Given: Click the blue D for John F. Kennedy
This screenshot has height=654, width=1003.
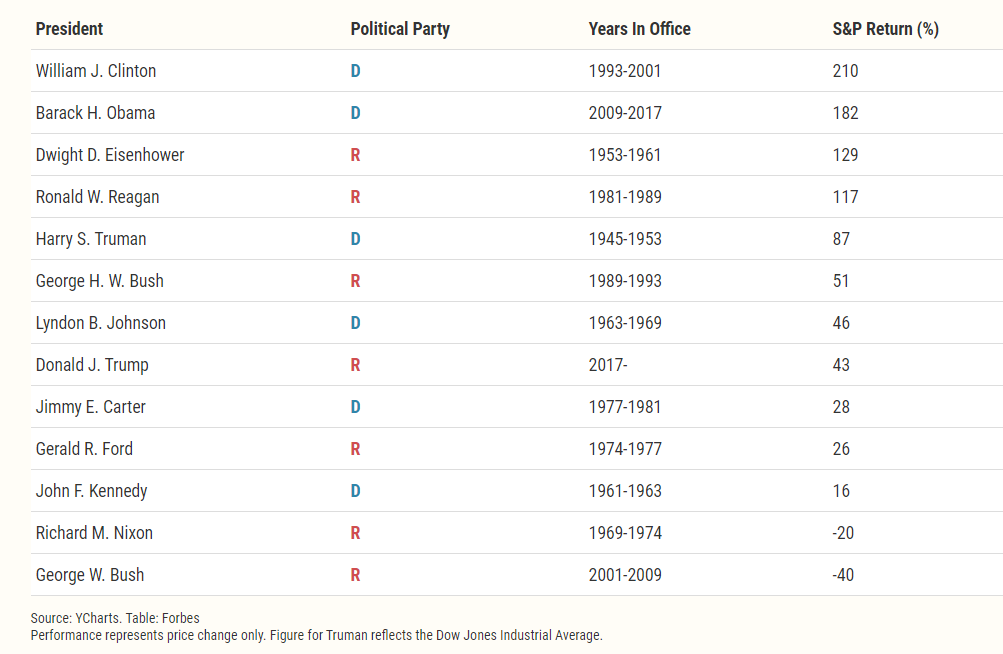Looking at the screenshot, I should pos(356,491).
